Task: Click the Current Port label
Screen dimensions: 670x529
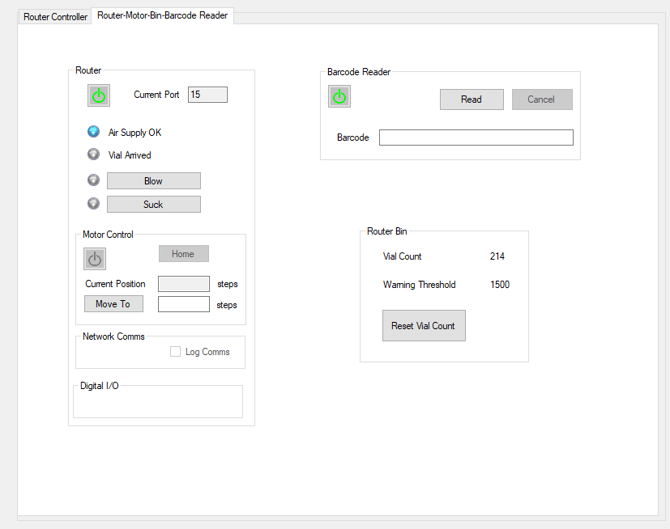Action: pyautogui.click(x=156, y=94)
